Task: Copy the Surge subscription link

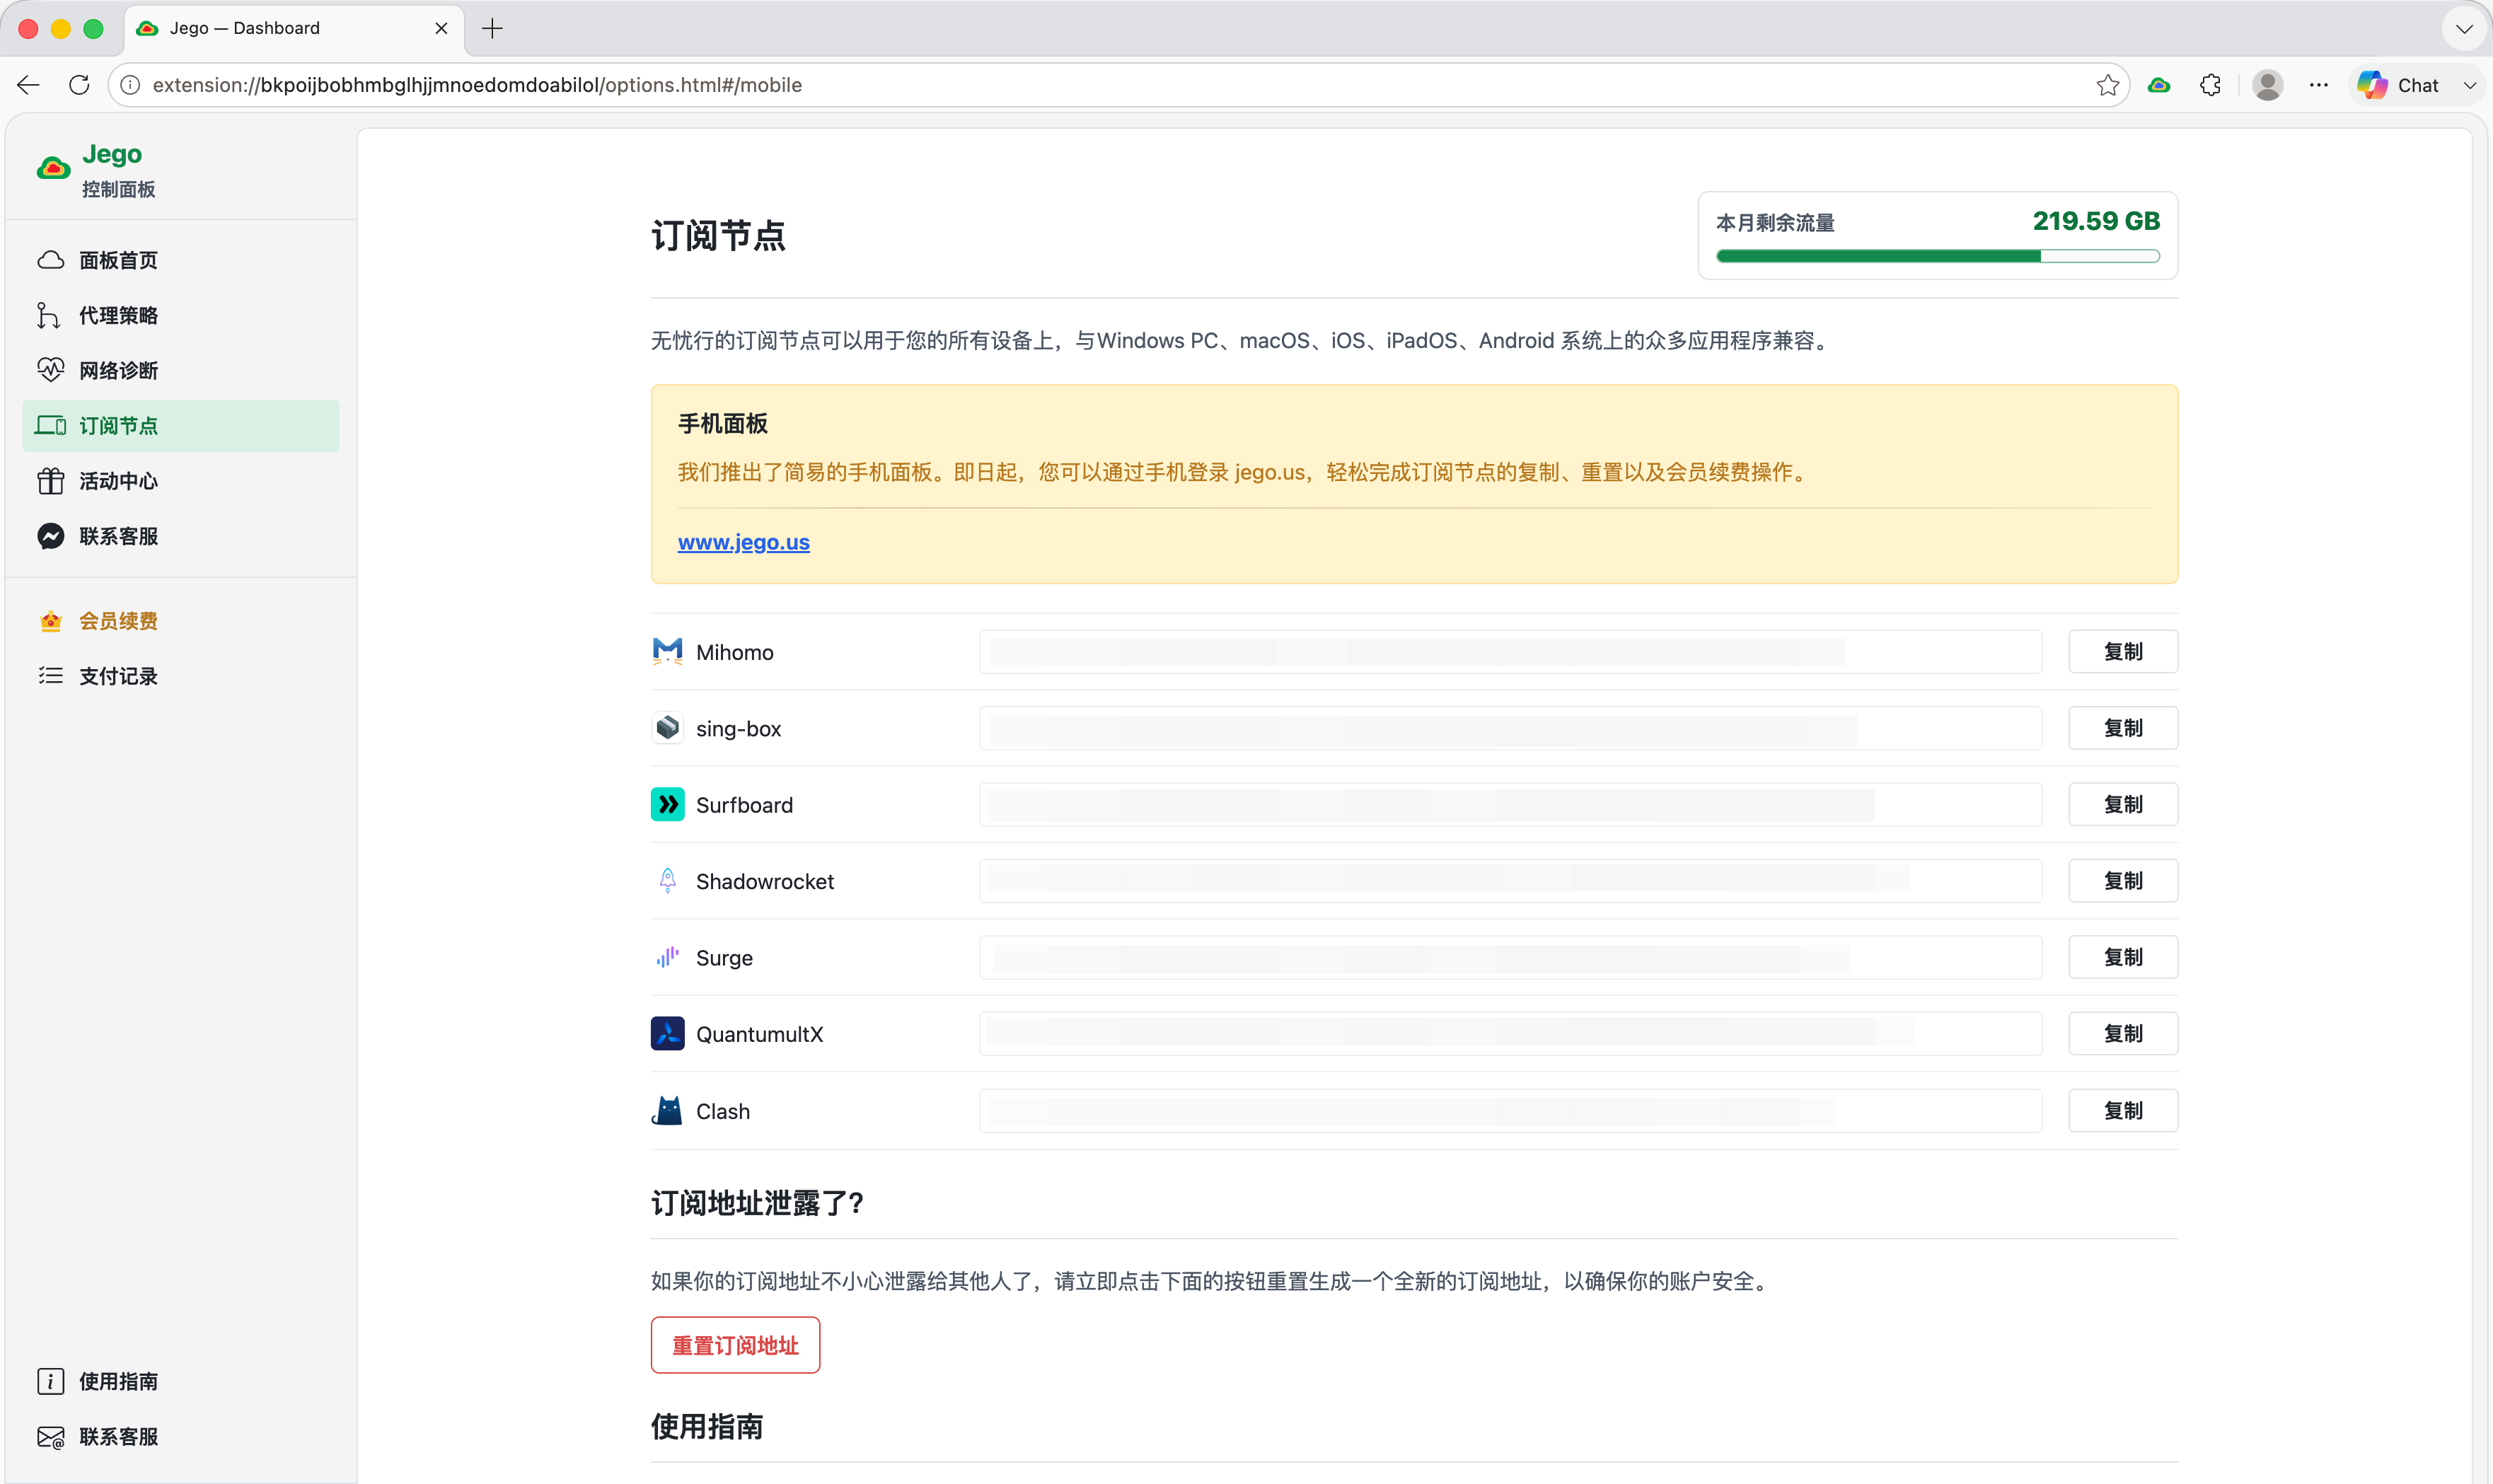Action: pos(2123,957)
